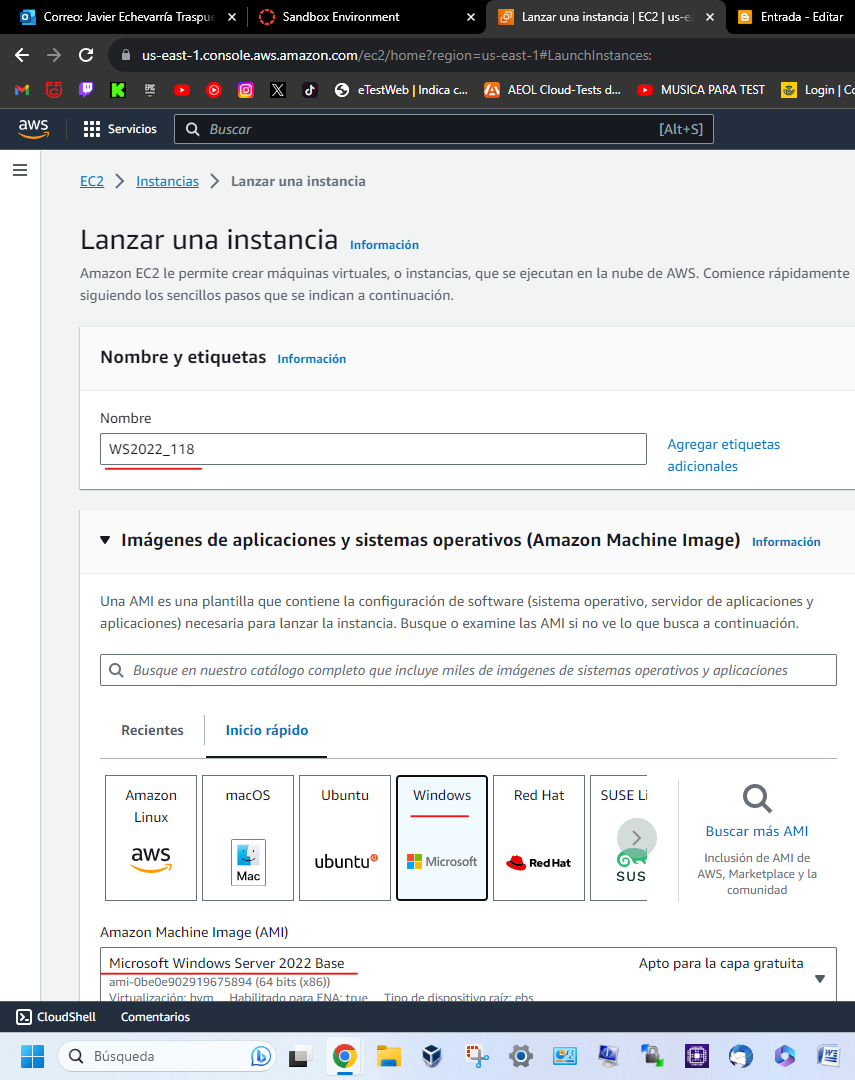Click Comentarios in the bottom bar
Screen dimensions: 855x1080
tap(155, 1017)
